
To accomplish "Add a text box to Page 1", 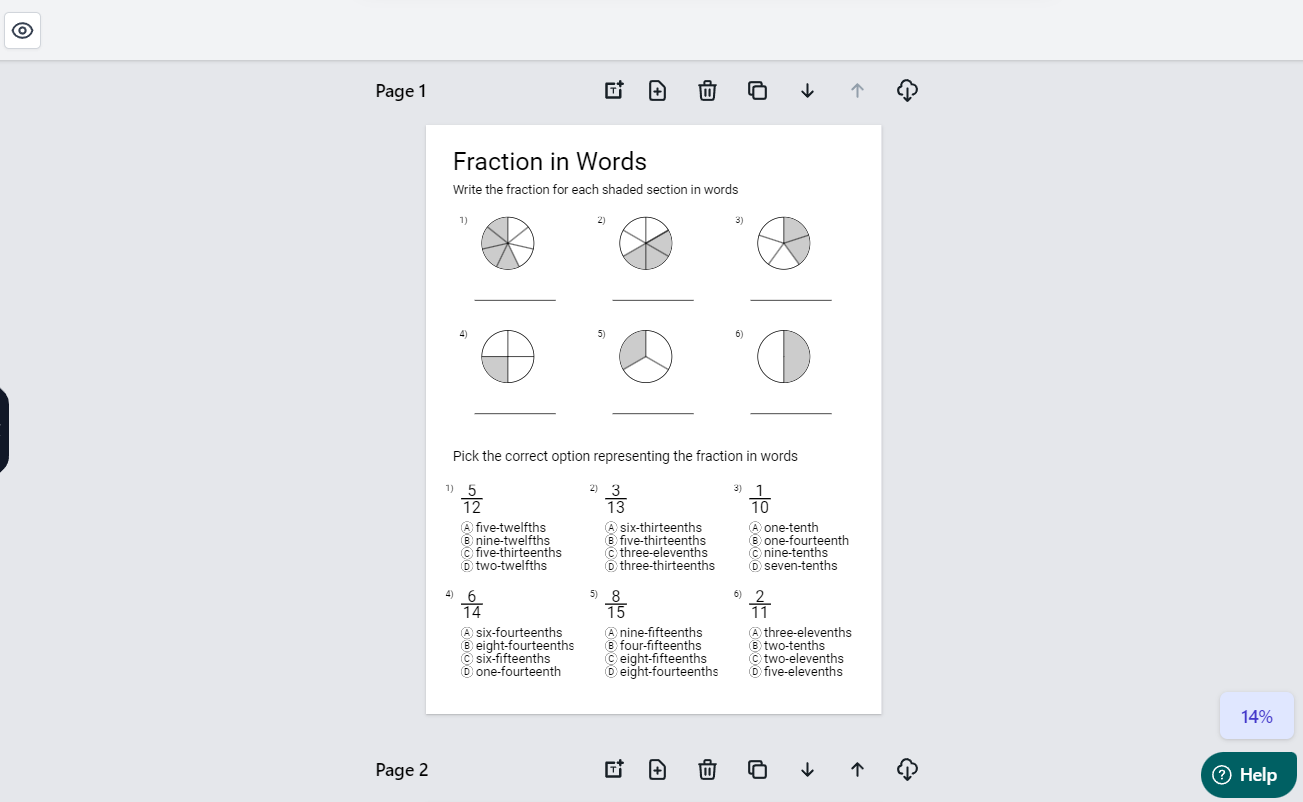I will (613, 90).
